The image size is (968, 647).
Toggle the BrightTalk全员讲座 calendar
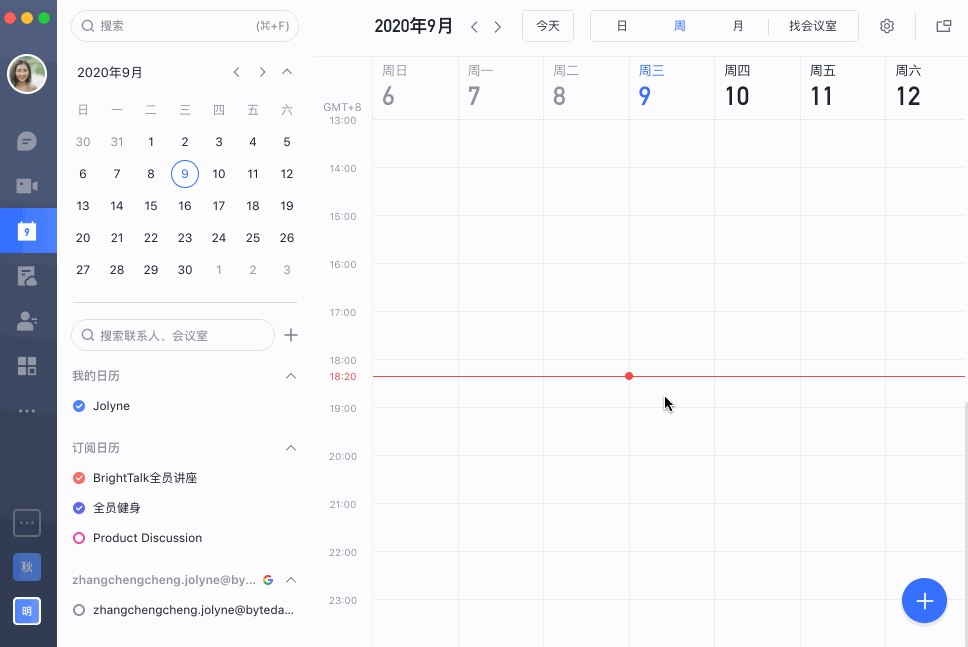pos(79,478)
